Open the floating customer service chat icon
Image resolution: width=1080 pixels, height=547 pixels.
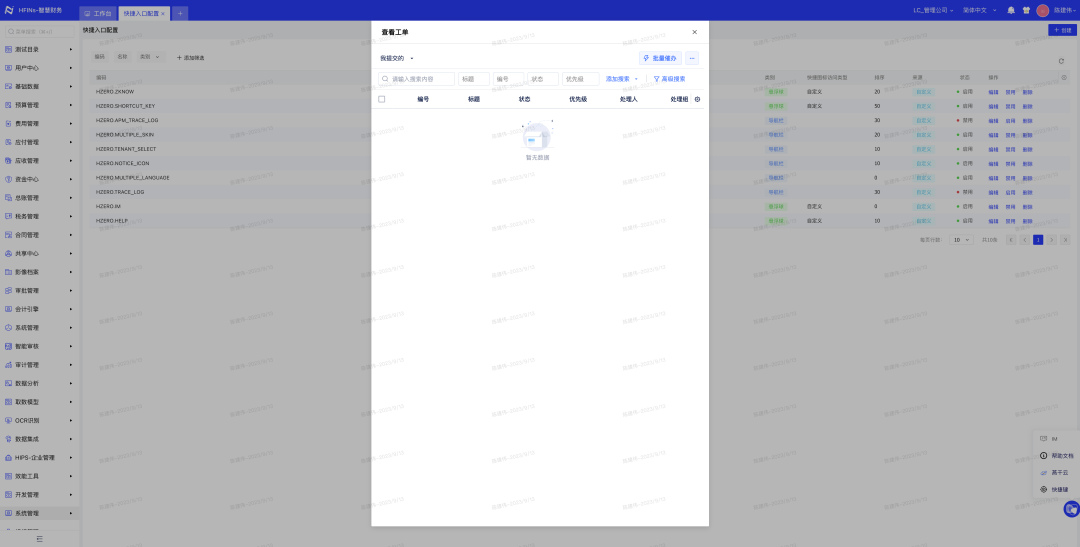tap(1071, 510)
